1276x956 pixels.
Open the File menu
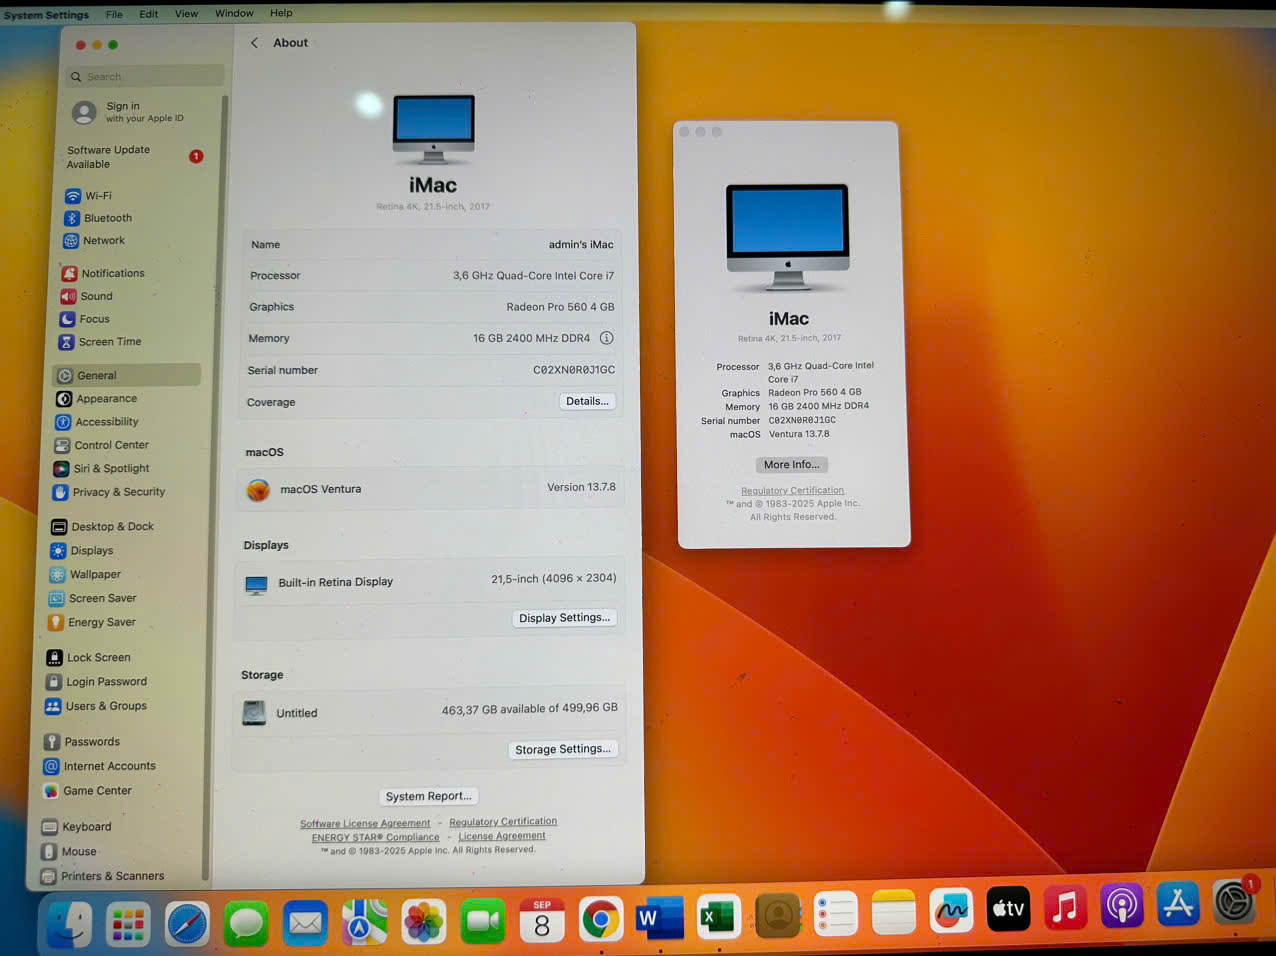(x=114, y=14)
